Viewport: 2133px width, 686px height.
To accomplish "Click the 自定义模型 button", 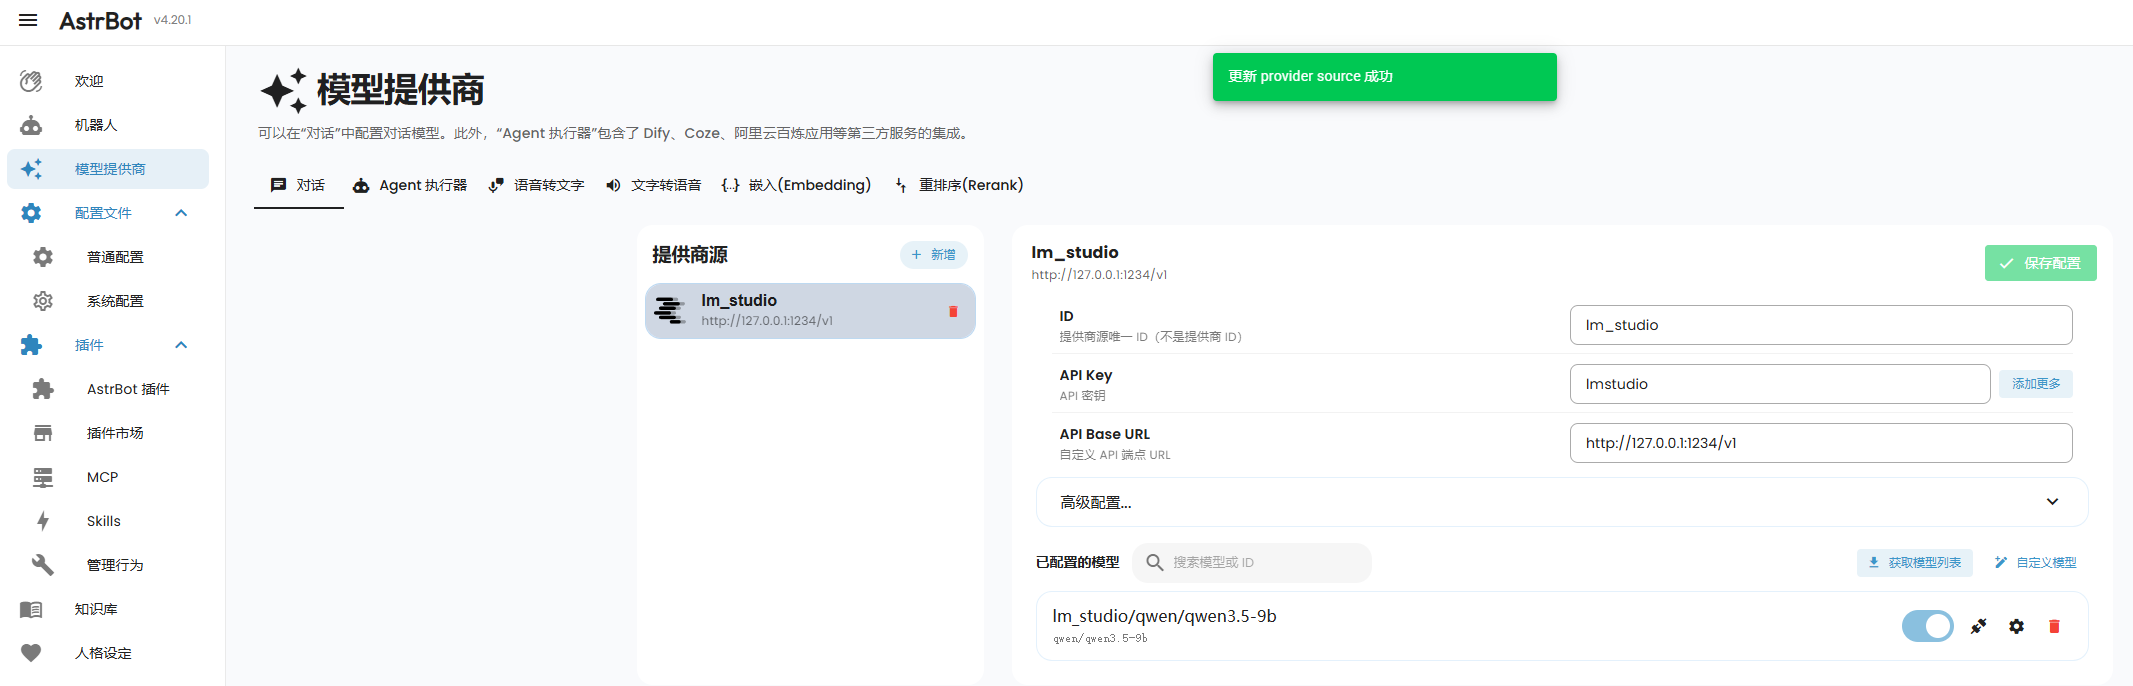I will click(x=2035, y=563).
